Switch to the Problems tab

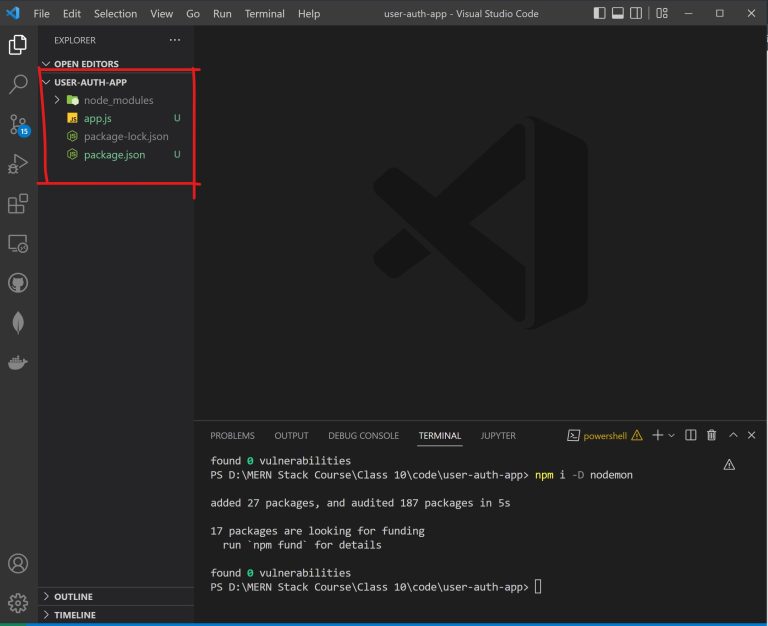coord(233,435)
